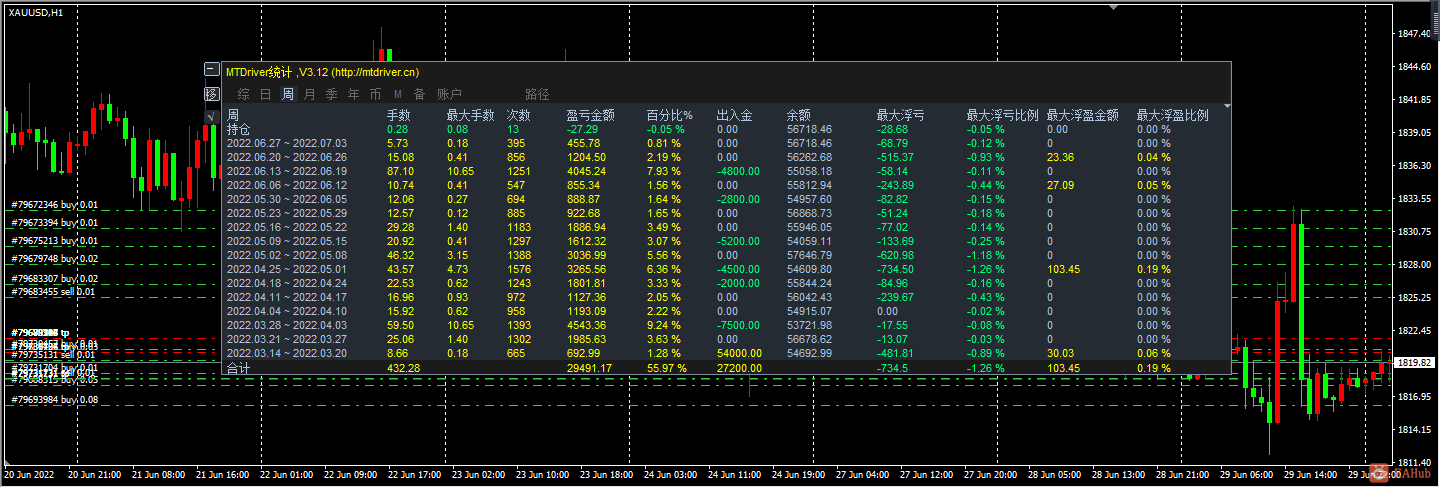This screenshot has width=1440, height=488.
Task: Click the total lots value 432.28
Action: [x=404, y=369]
